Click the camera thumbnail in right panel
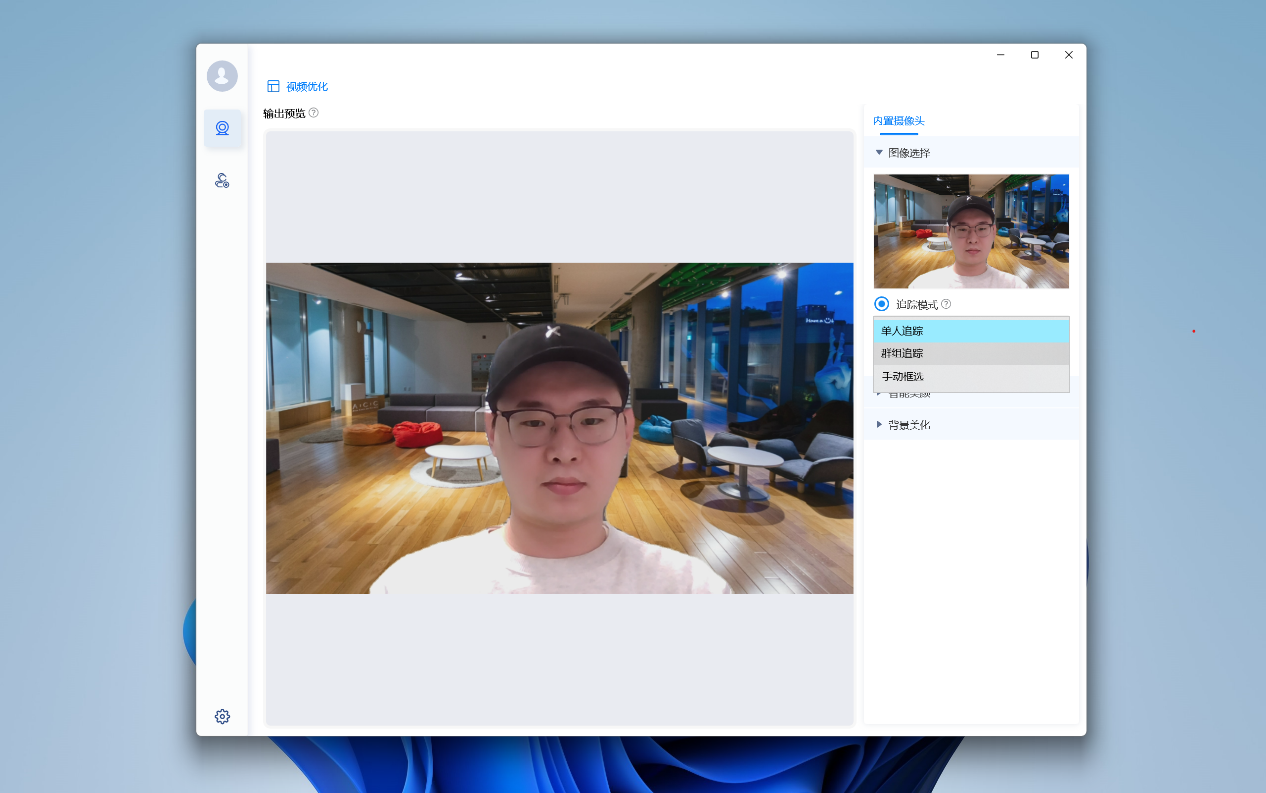This screenshot has height=793, width=1266. (x=970, y=231)
